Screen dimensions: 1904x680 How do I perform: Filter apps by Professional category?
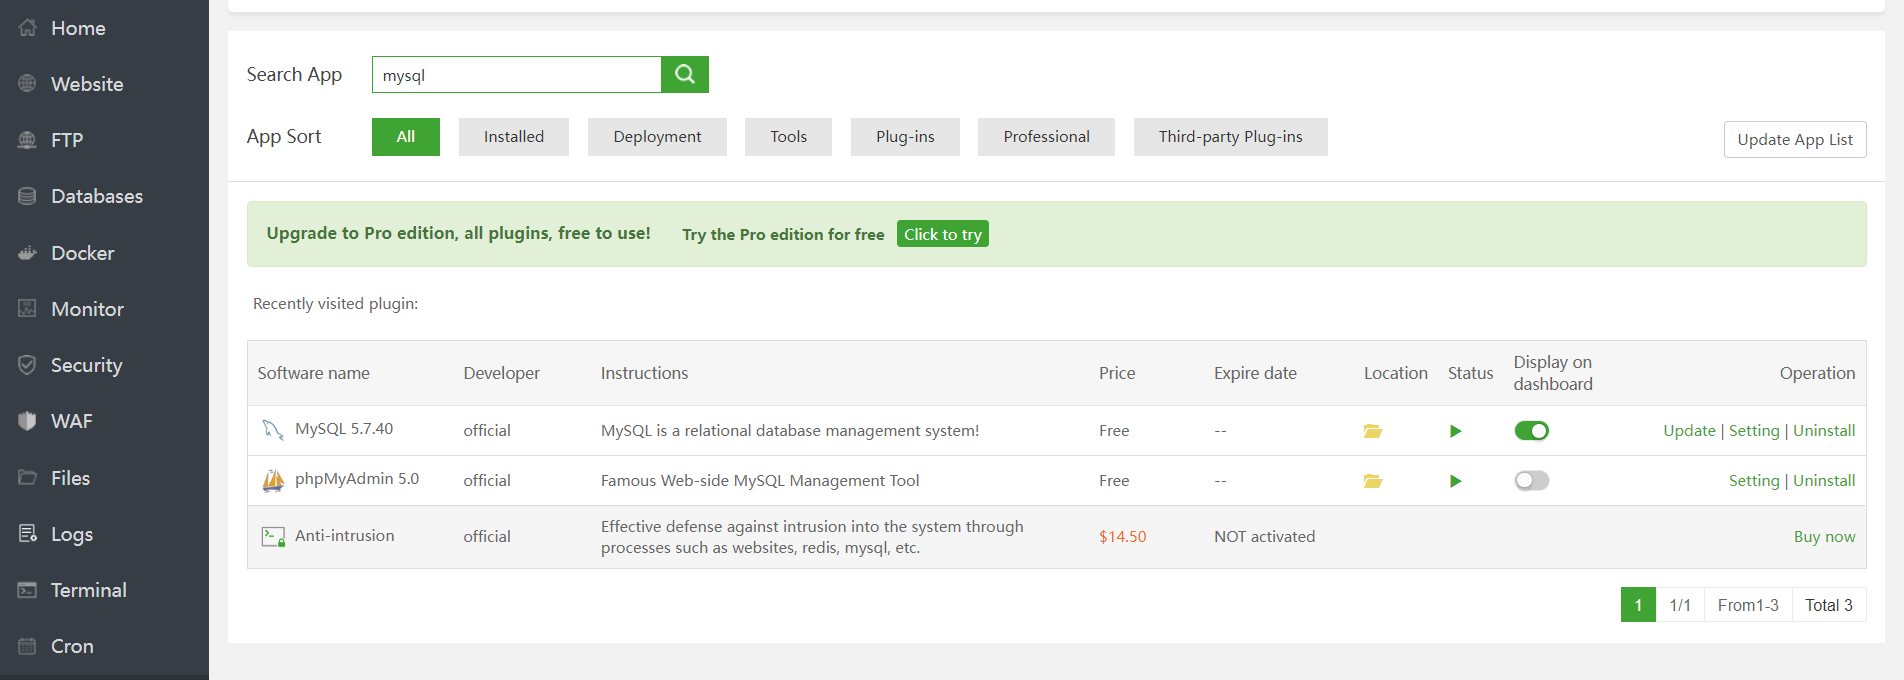tap(1046, 137)
